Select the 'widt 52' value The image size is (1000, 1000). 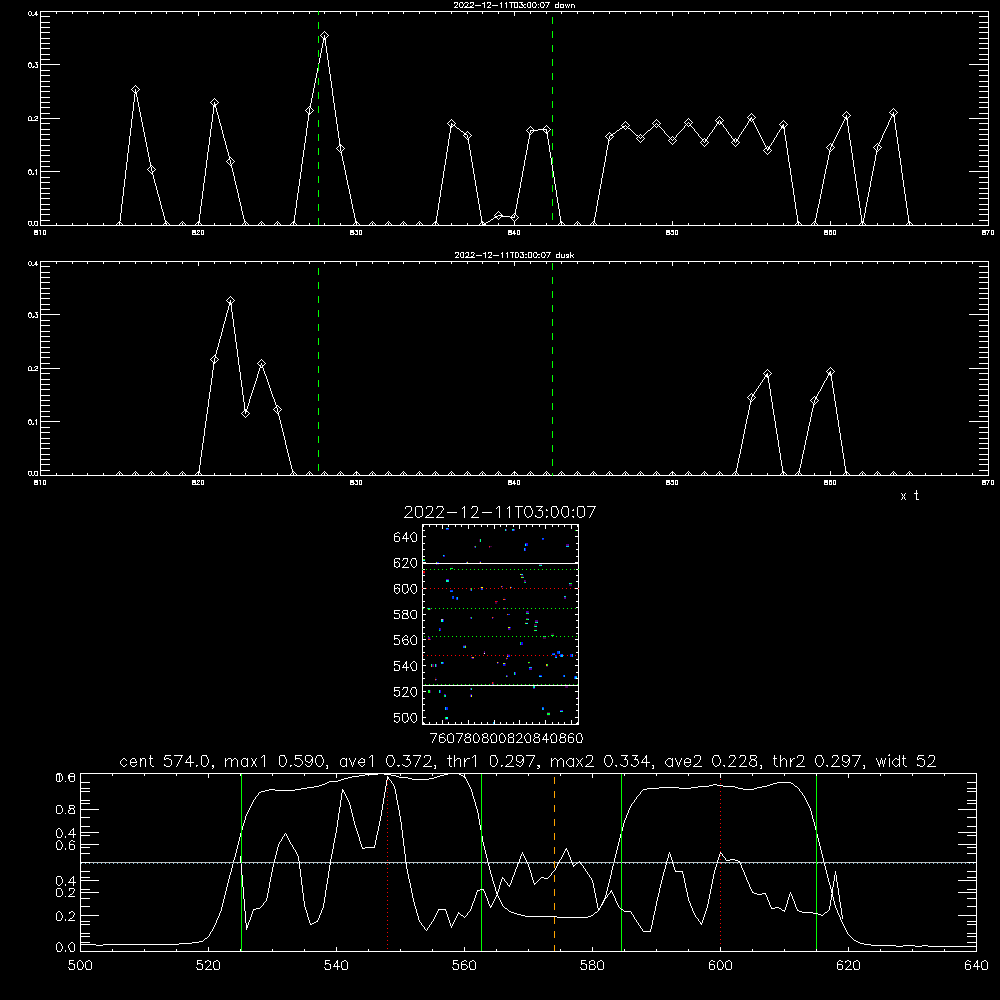click(906, 761)
